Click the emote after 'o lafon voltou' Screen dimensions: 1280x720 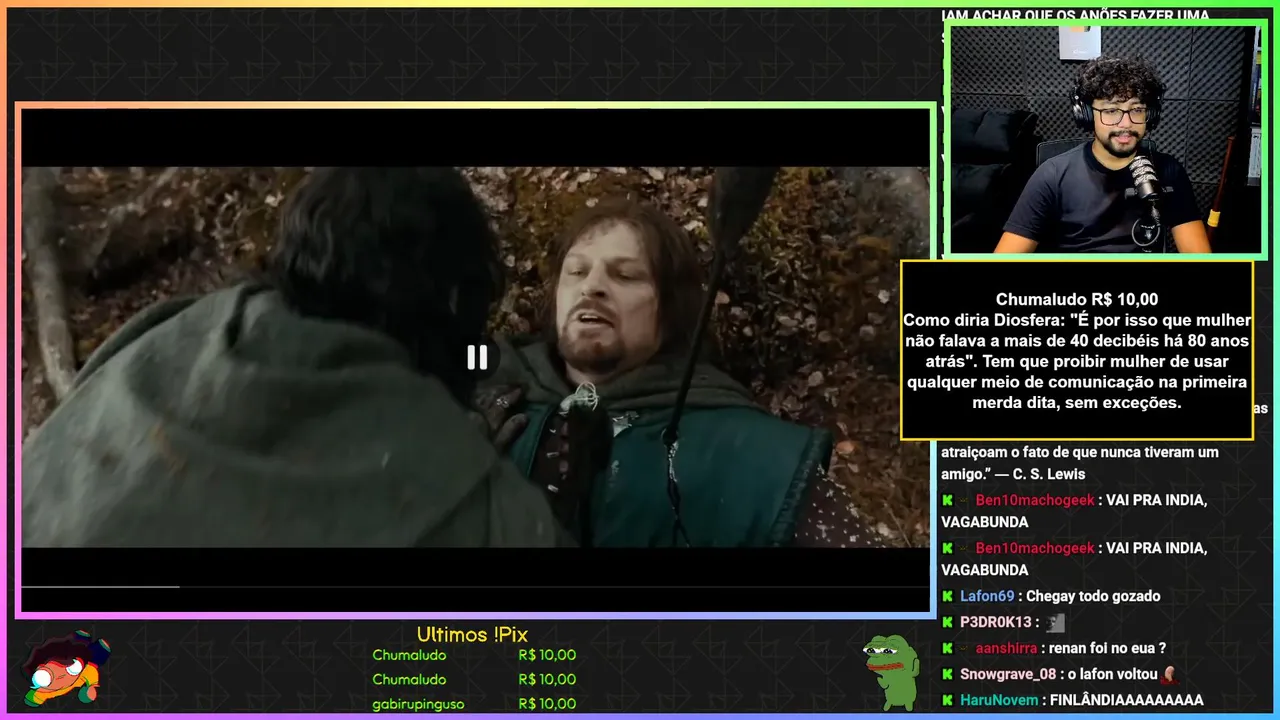(x=1168, y=674)
